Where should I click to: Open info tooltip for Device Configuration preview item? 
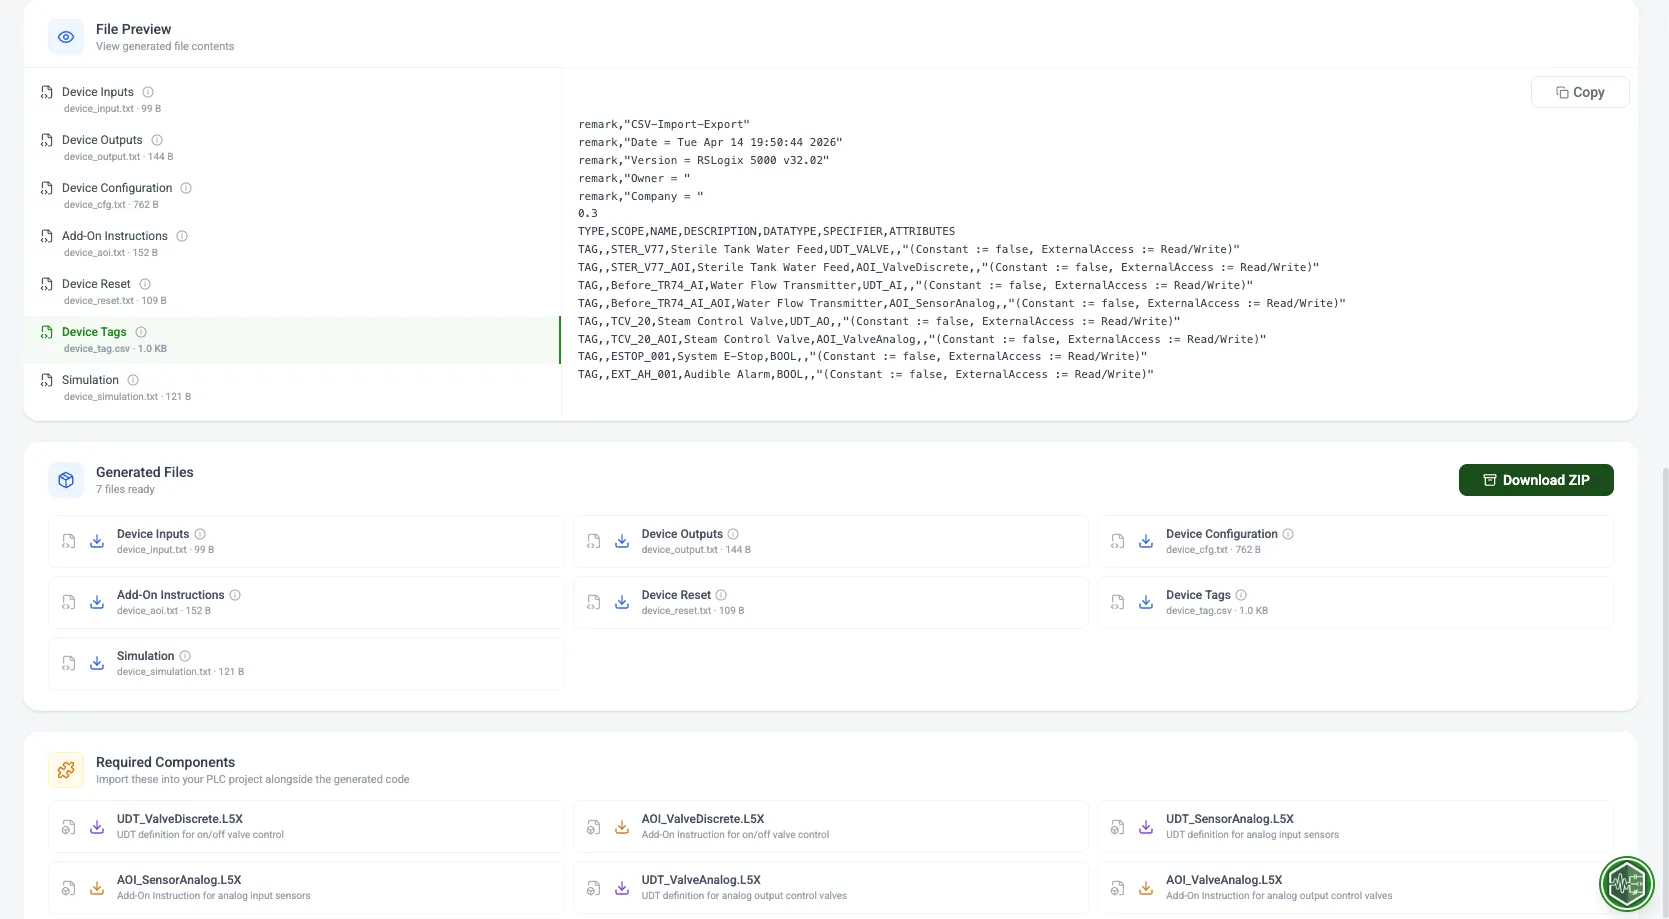186,188
